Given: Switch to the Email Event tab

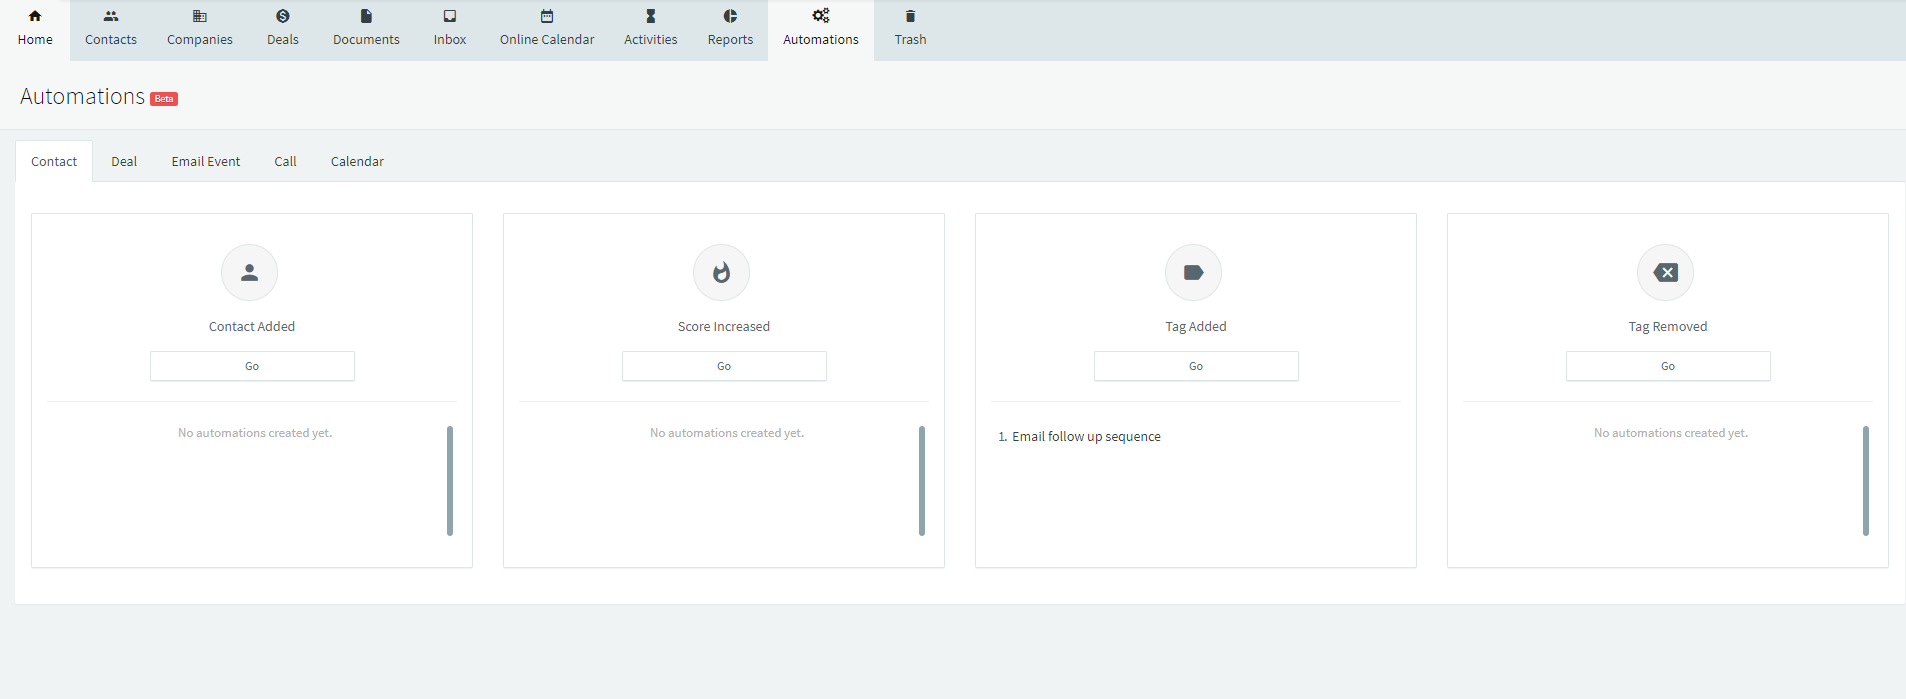Looking at the screenshot, I should (x=206, y=162).
